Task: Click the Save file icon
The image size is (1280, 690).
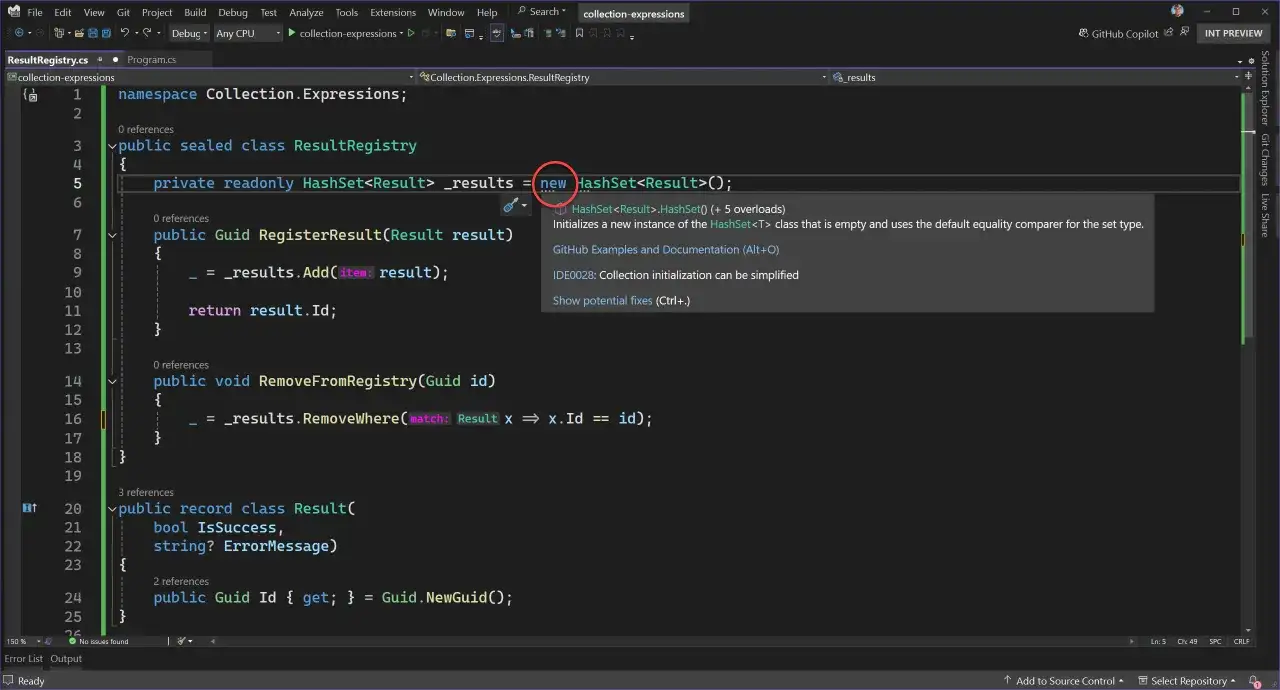Action: [x=93, y=33]
